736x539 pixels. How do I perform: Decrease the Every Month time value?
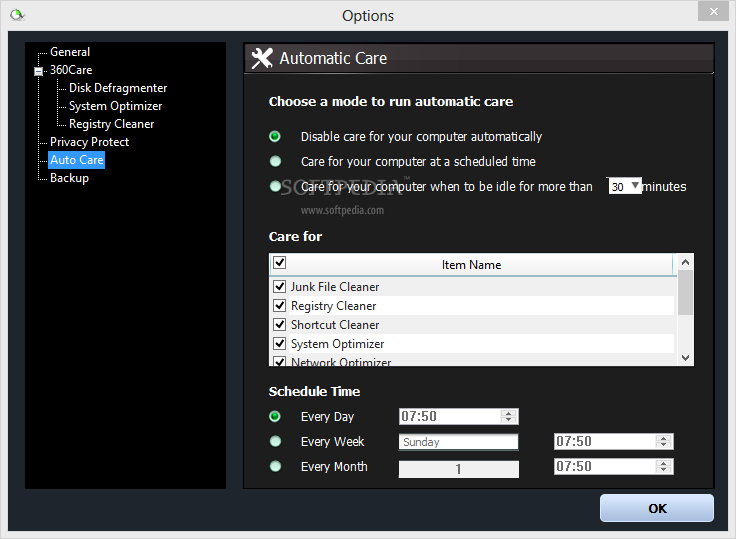[x=664, y=470]
